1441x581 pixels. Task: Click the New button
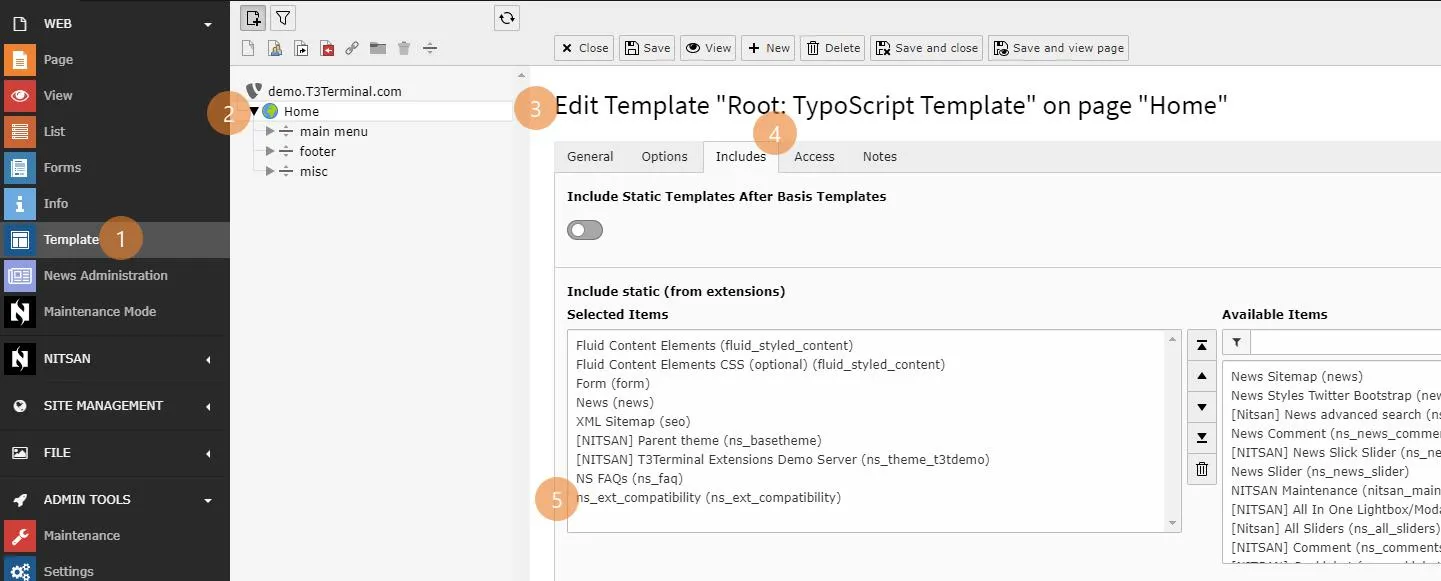coord(768,48)
